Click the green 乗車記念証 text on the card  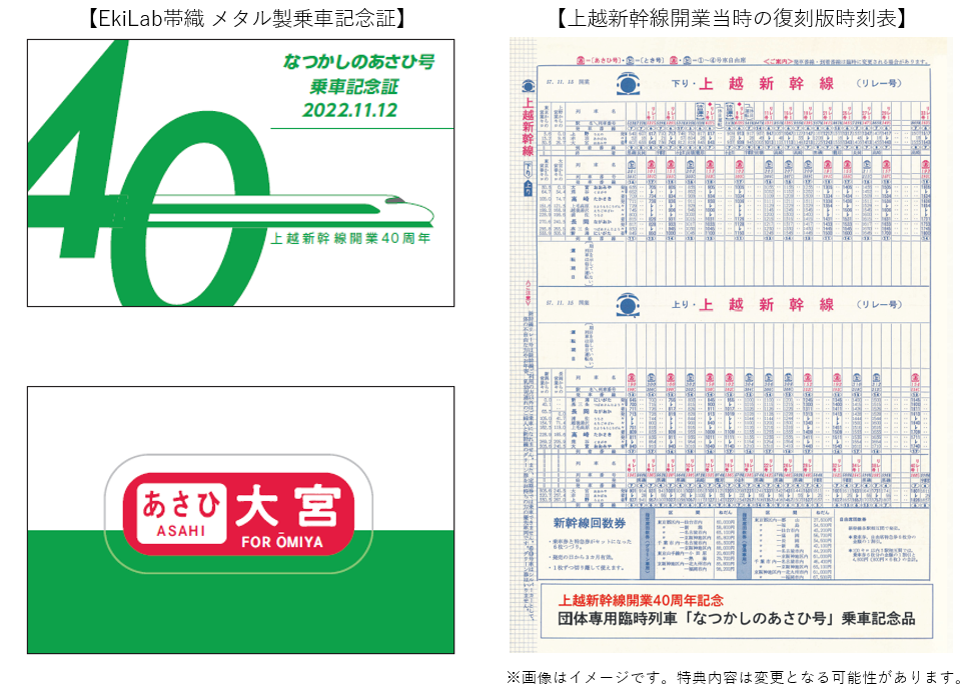(x=354, y=86)
